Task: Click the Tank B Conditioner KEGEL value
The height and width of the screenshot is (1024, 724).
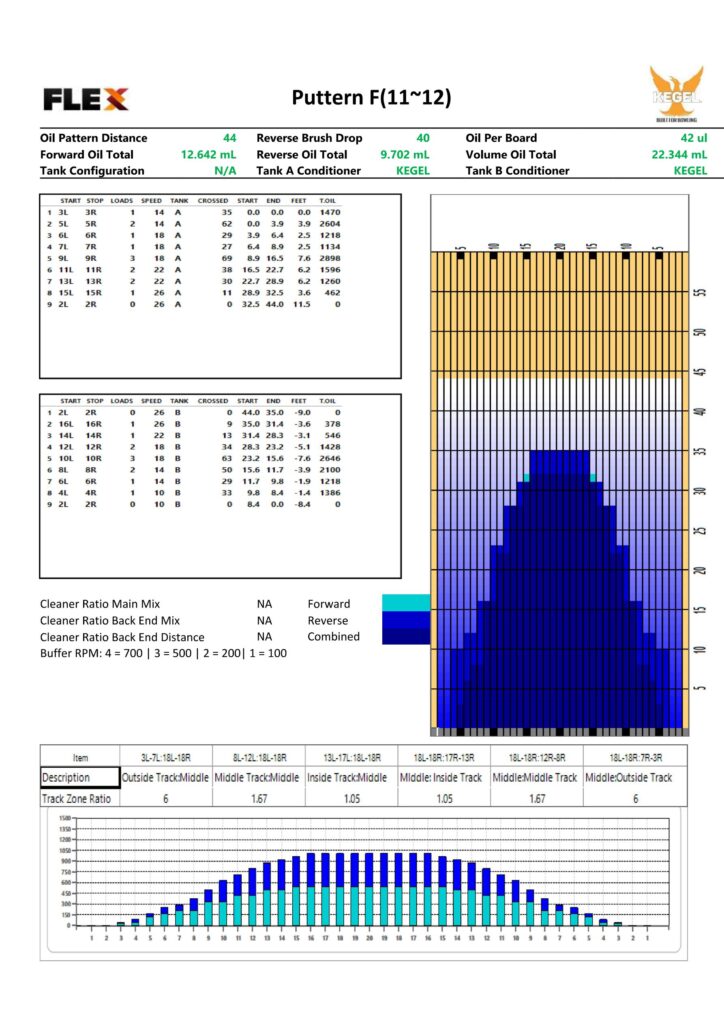Action: click(690, 170)
